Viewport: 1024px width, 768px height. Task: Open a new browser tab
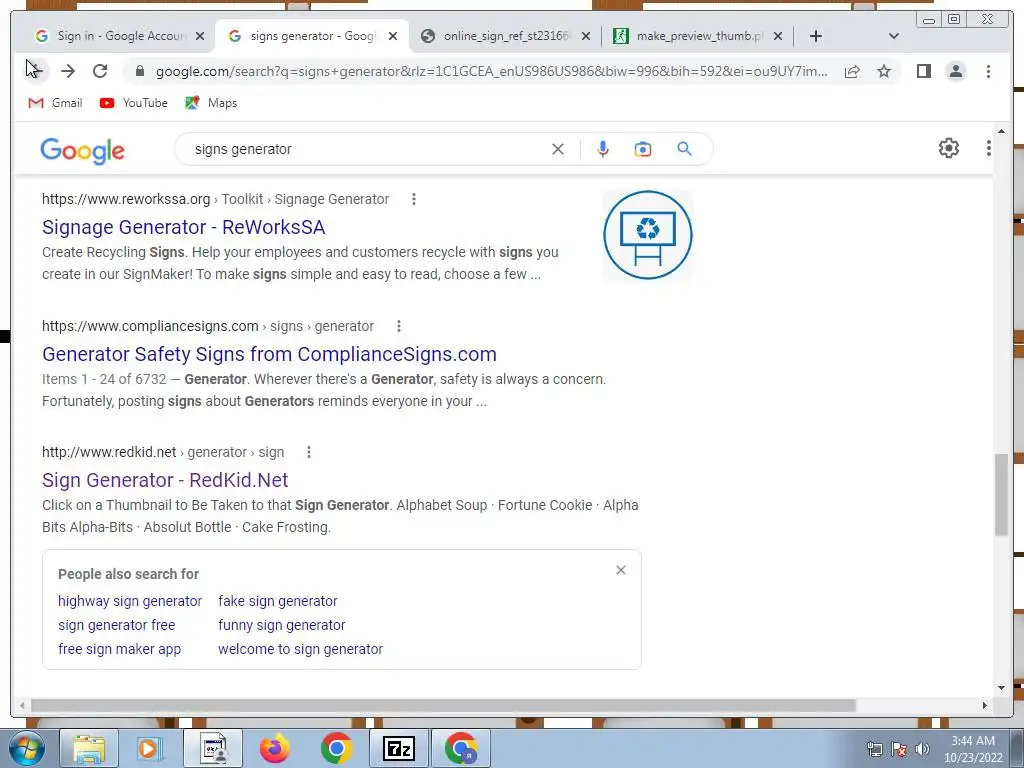click(x=816, y=36)
